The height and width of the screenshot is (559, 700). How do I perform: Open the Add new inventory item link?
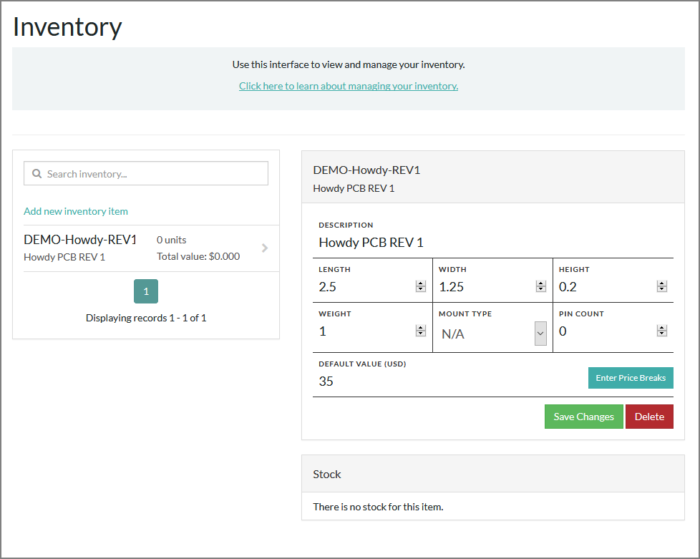point(76,211)
